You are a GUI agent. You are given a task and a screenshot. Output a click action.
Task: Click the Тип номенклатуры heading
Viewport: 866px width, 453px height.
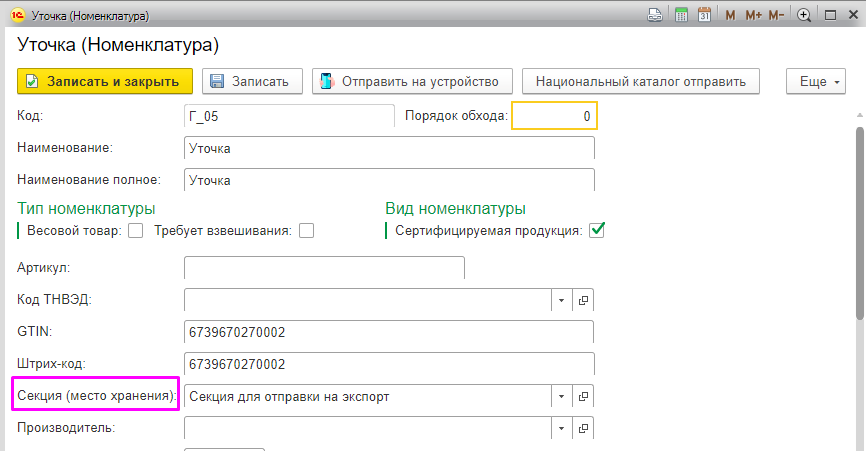pyautogui.click(x=86, y=208)
